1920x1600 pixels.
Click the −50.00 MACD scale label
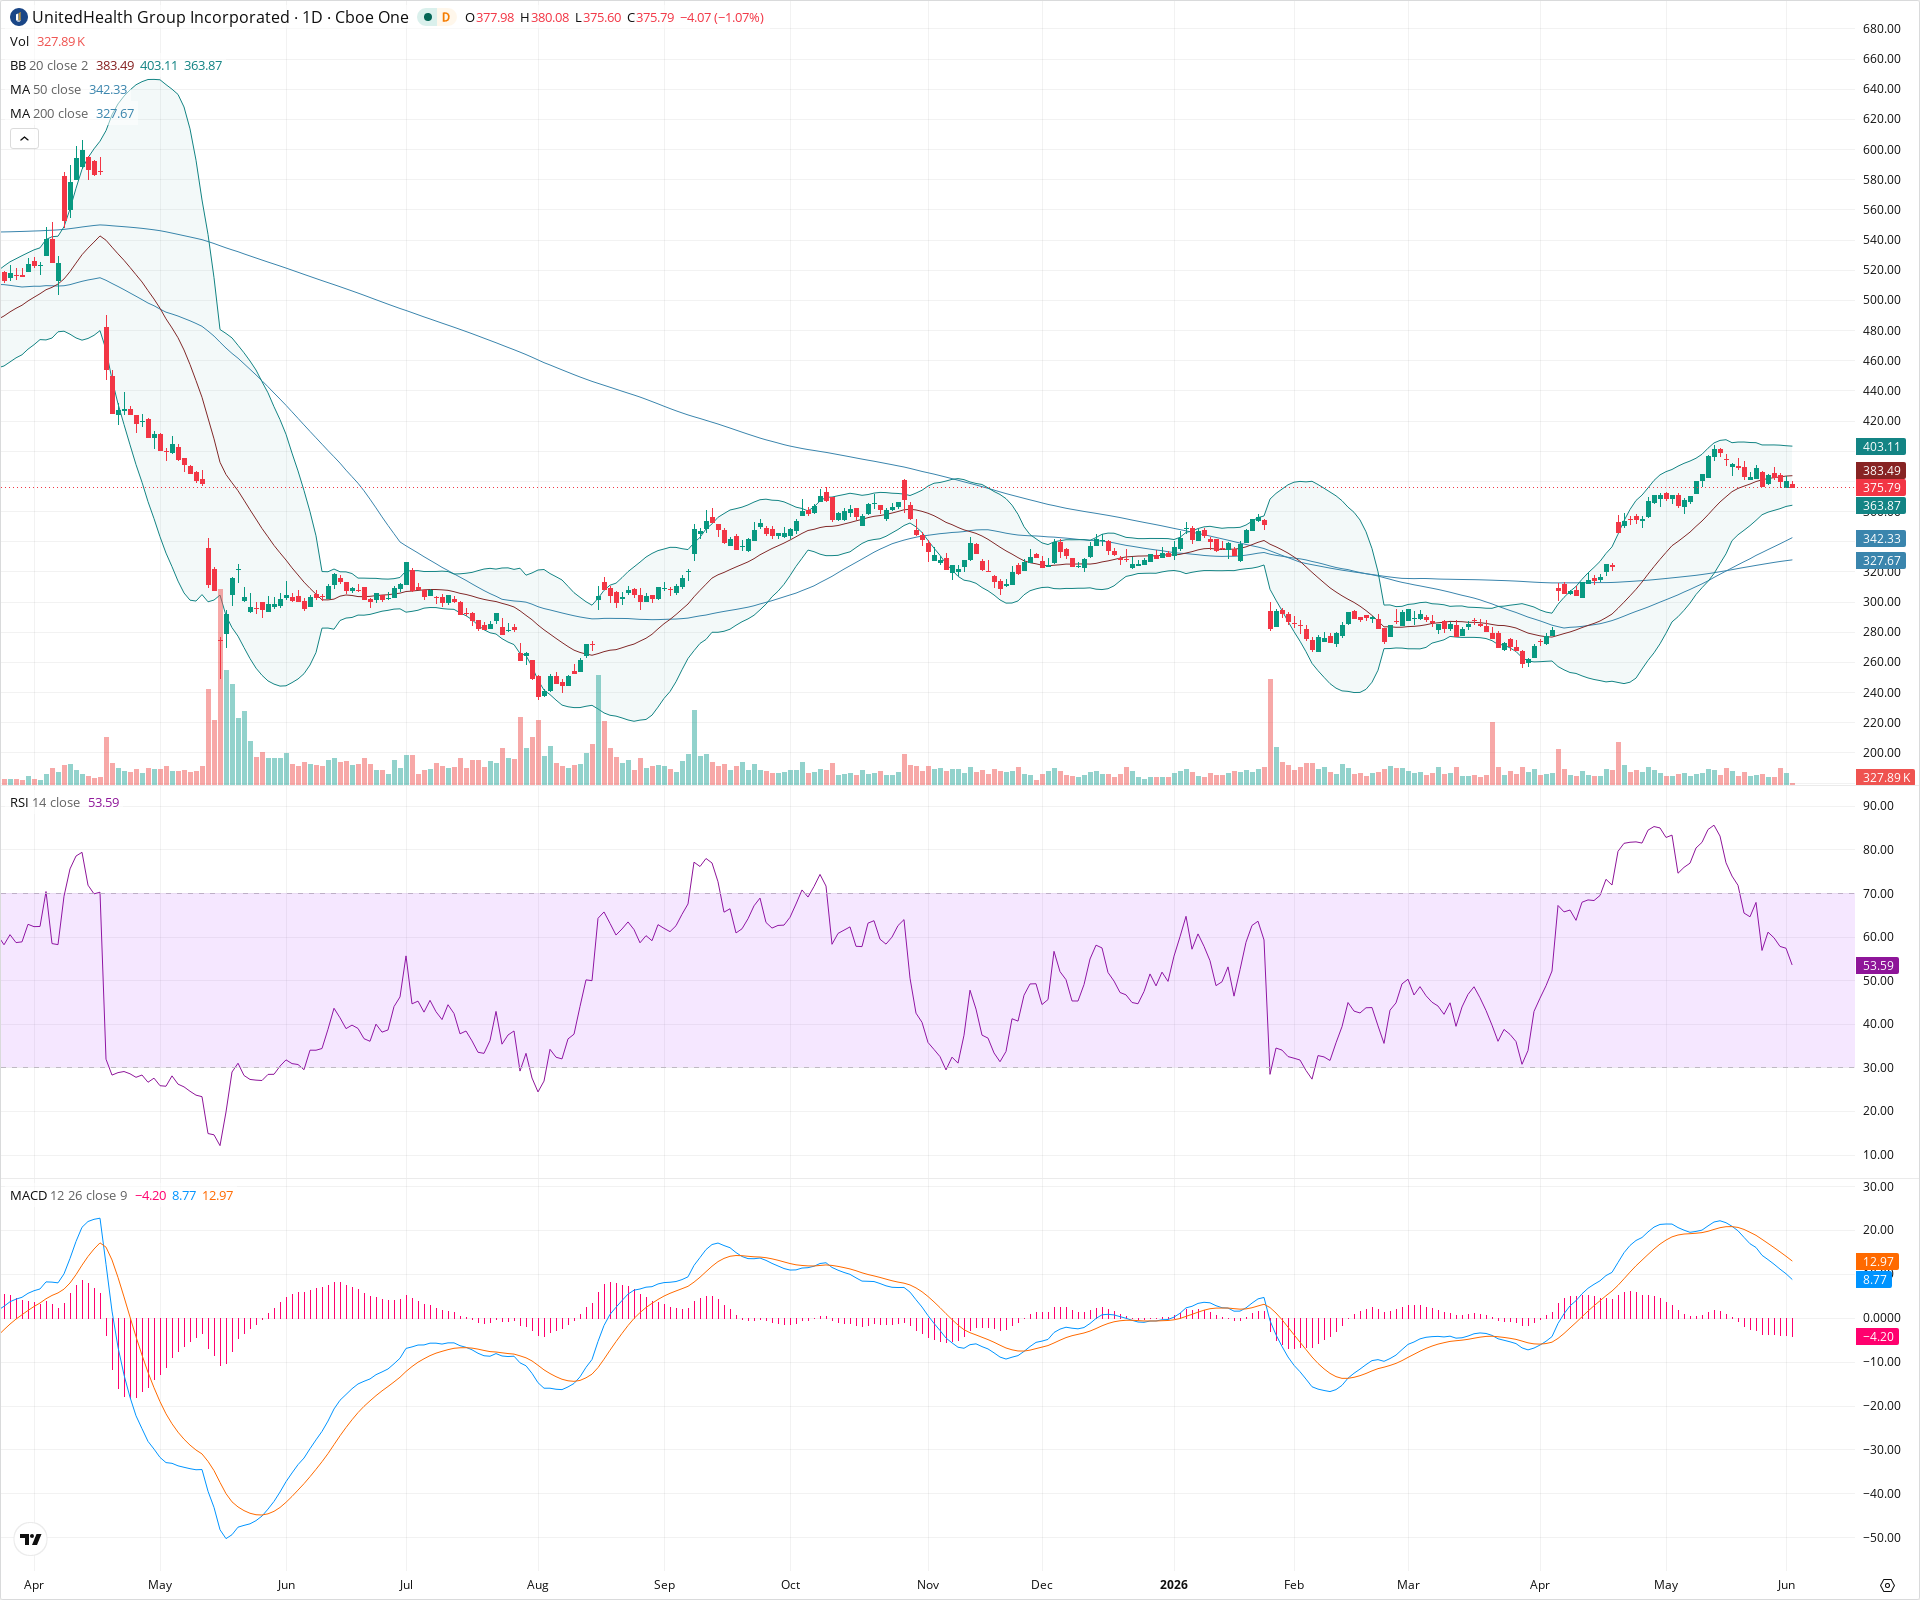coord(1880,1538)
